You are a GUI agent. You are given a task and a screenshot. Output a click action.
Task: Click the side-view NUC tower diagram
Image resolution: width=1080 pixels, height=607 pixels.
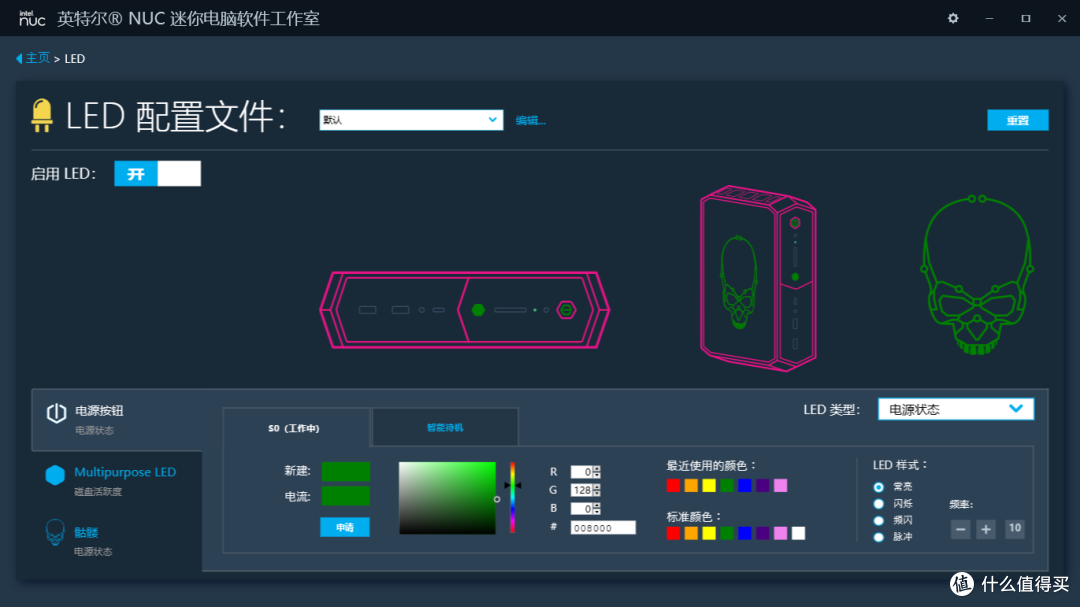[758, 278]
